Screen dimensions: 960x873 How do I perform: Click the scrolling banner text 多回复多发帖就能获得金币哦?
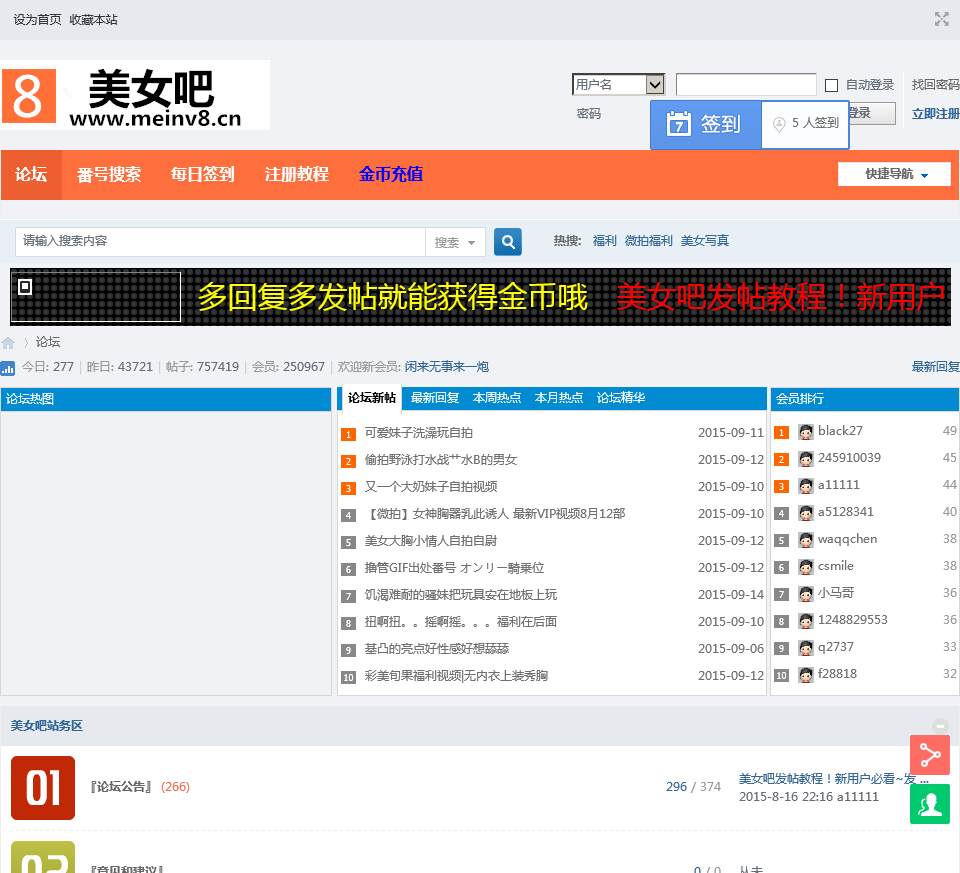pyautogui.click(x=393, y=297)
